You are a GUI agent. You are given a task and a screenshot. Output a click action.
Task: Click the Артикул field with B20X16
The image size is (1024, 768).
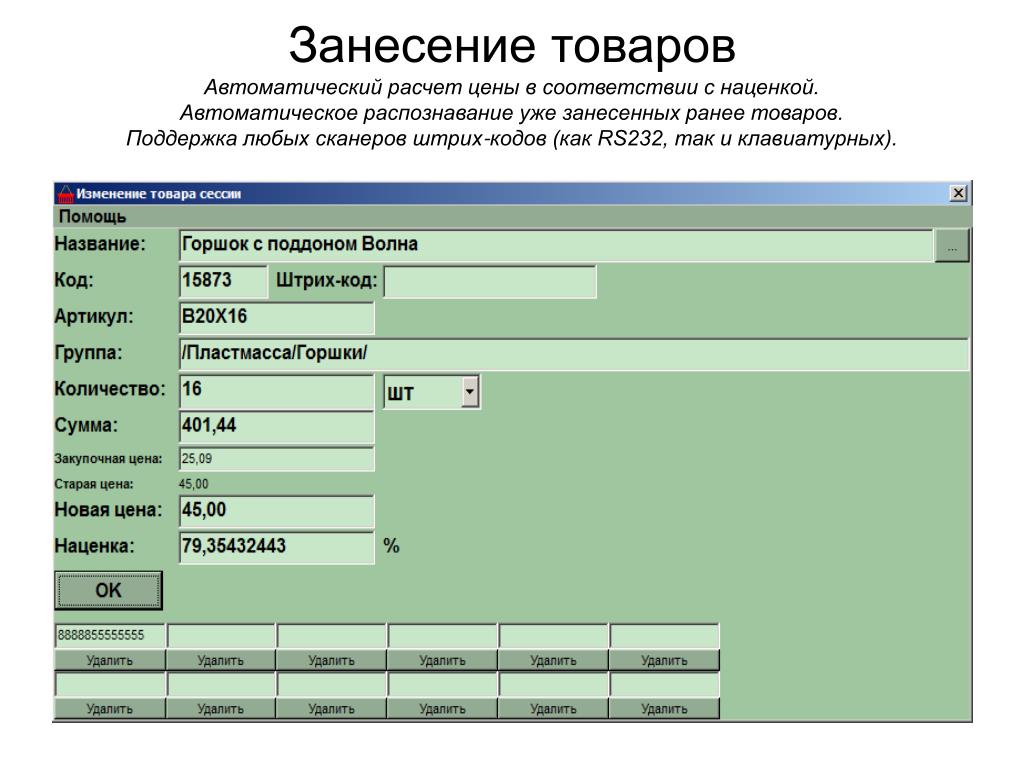(276, 317)
